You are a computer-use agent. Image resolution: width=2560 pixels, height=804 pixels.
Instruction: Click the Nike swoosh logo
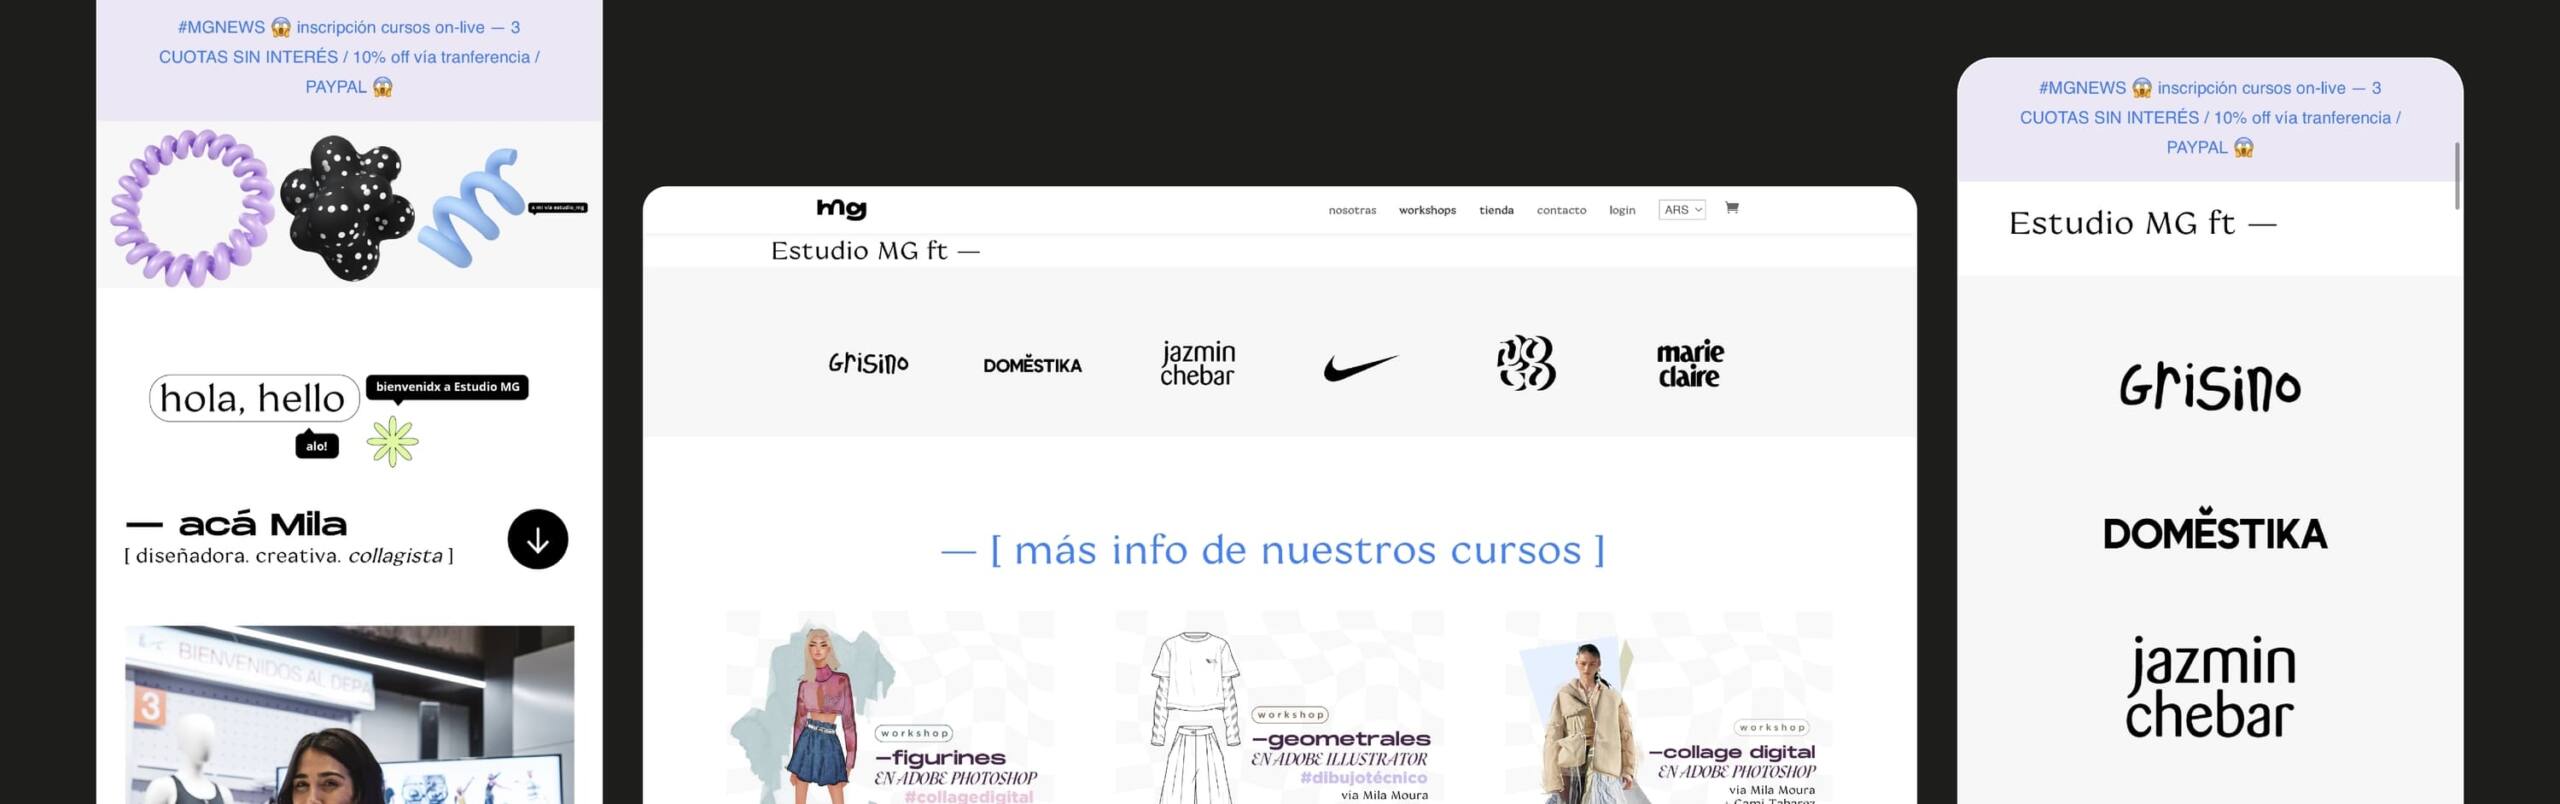[x=1360, y=367]
